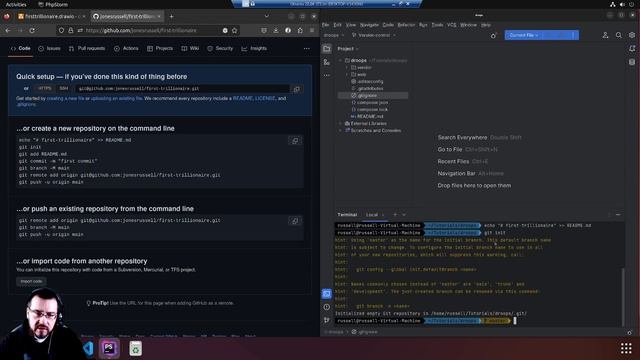Expand External Libraries node

tap(340, 123)
